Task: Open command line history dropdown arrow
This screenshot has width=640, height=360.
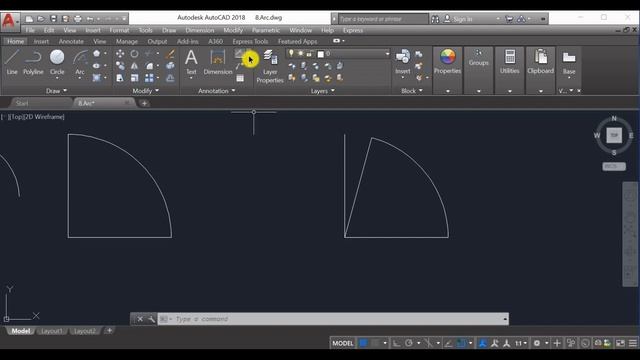Action: click(x=505, y=319)
